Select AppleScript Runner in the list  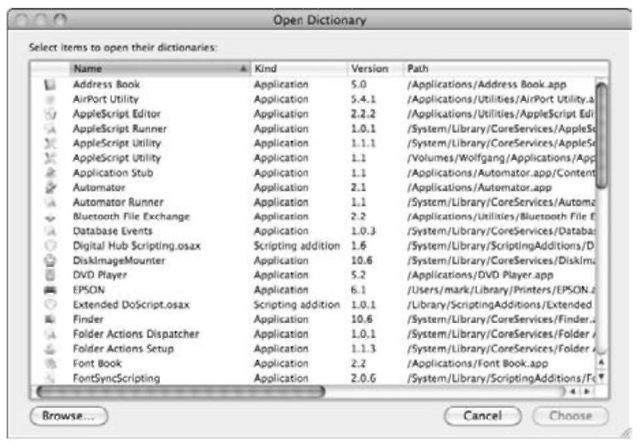pos(120,129)
